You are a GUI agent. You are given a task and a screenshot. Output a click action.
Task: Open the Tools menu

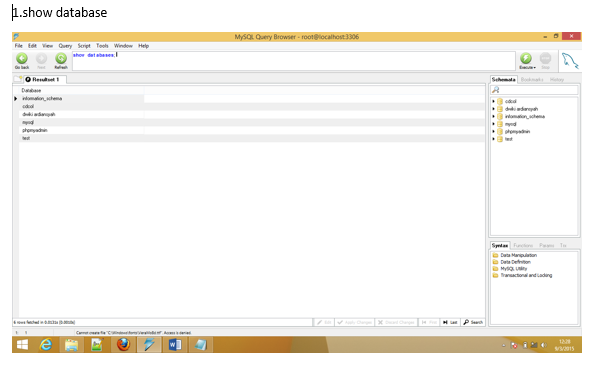click(102, 46)
